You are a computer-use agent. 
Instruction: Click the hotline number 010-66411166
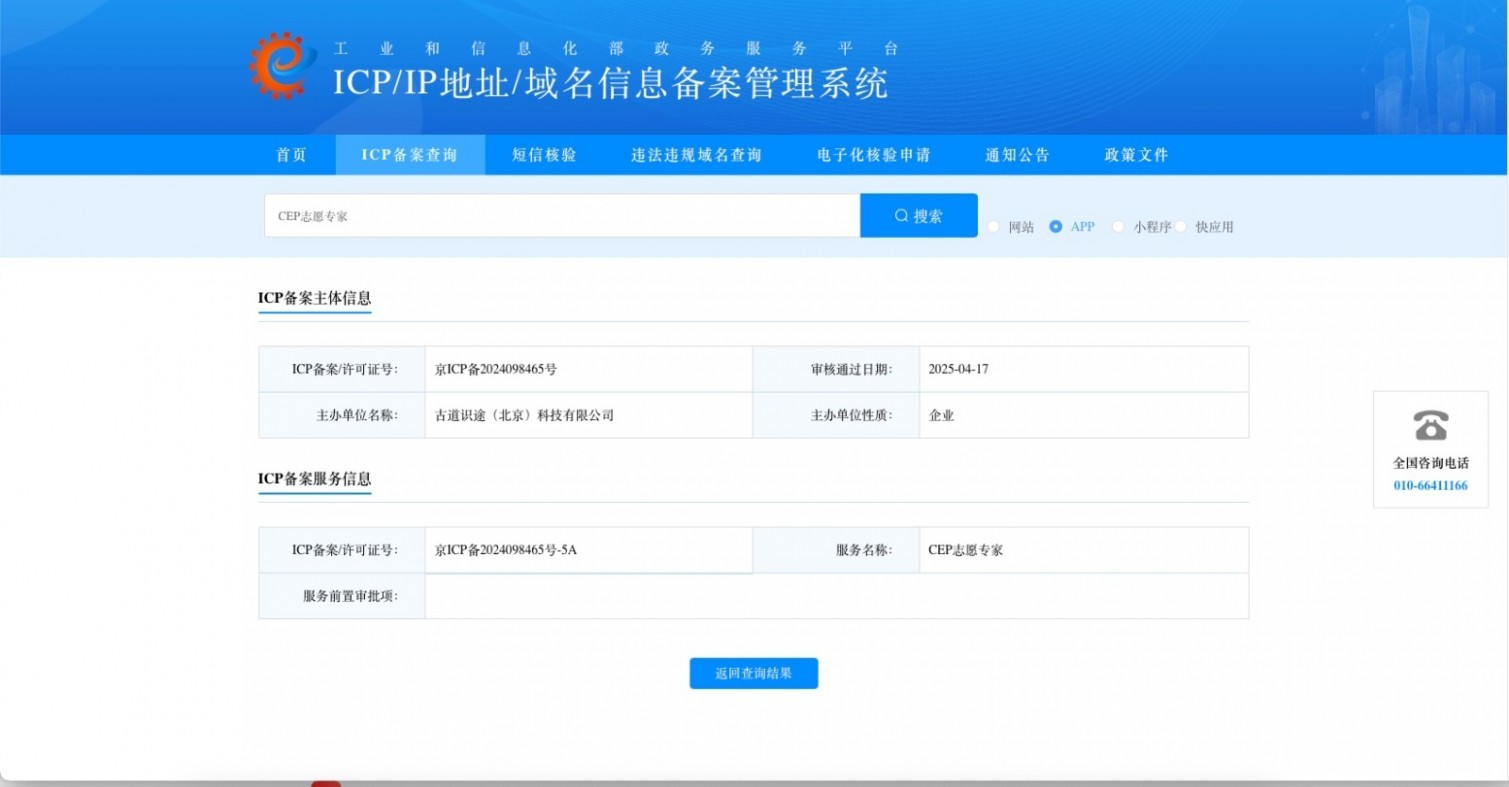(x=1430, y=486)
